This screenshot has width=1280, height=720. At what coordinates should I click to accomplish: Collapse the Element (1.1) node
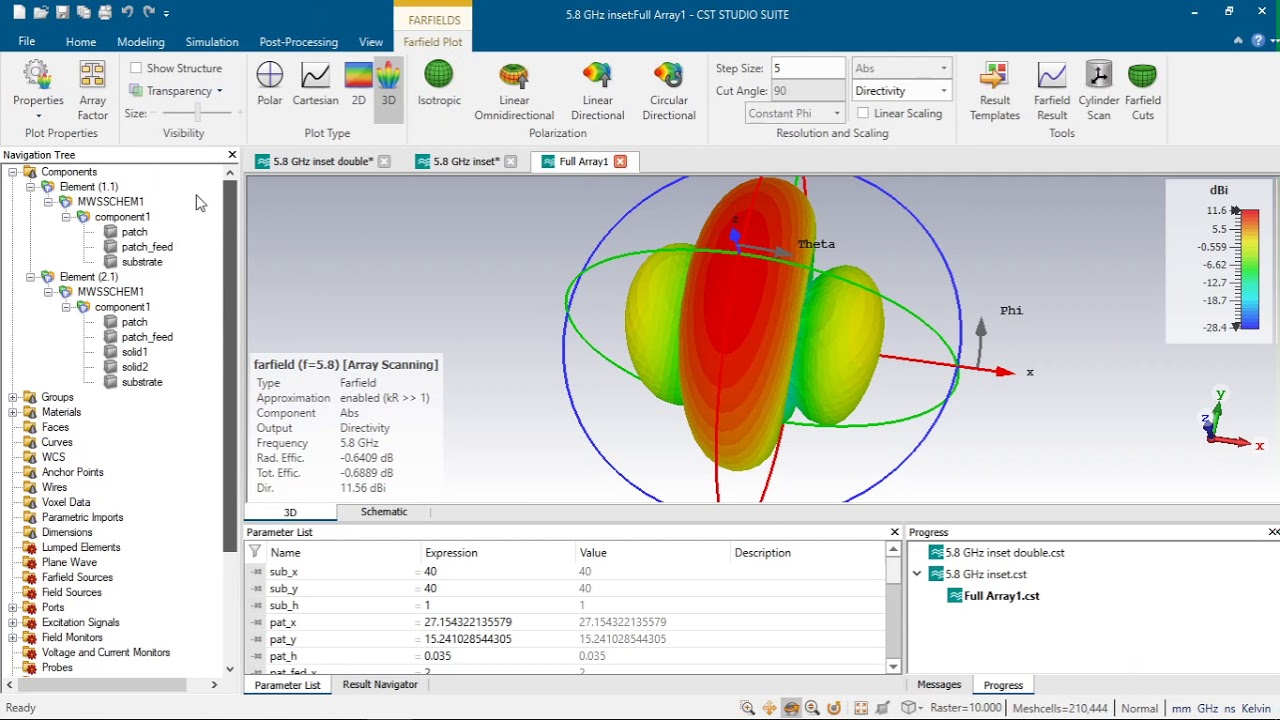[30, 187]
